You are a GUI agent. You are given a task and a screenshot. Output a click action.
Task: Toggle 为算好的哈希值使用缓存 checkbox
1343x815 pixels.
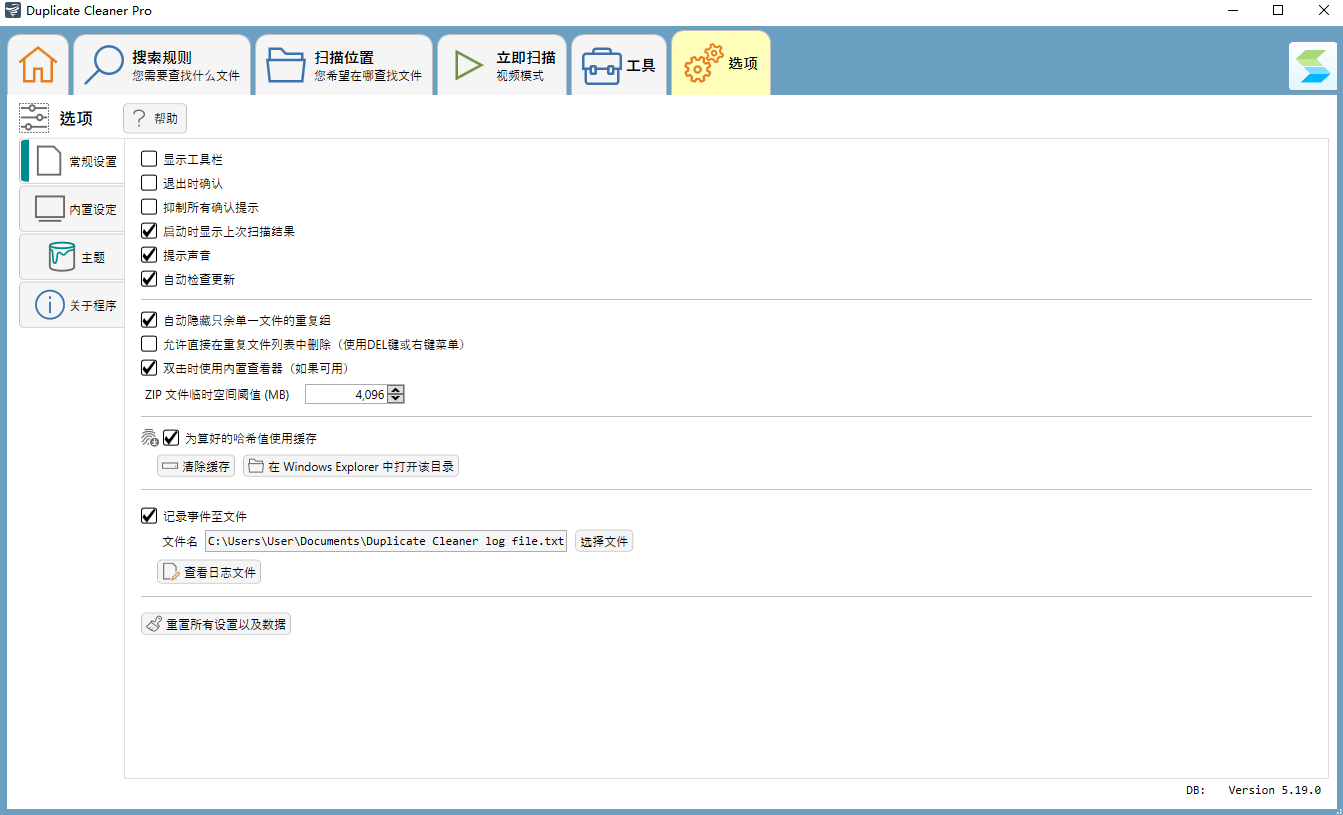[x=171, y=438]
